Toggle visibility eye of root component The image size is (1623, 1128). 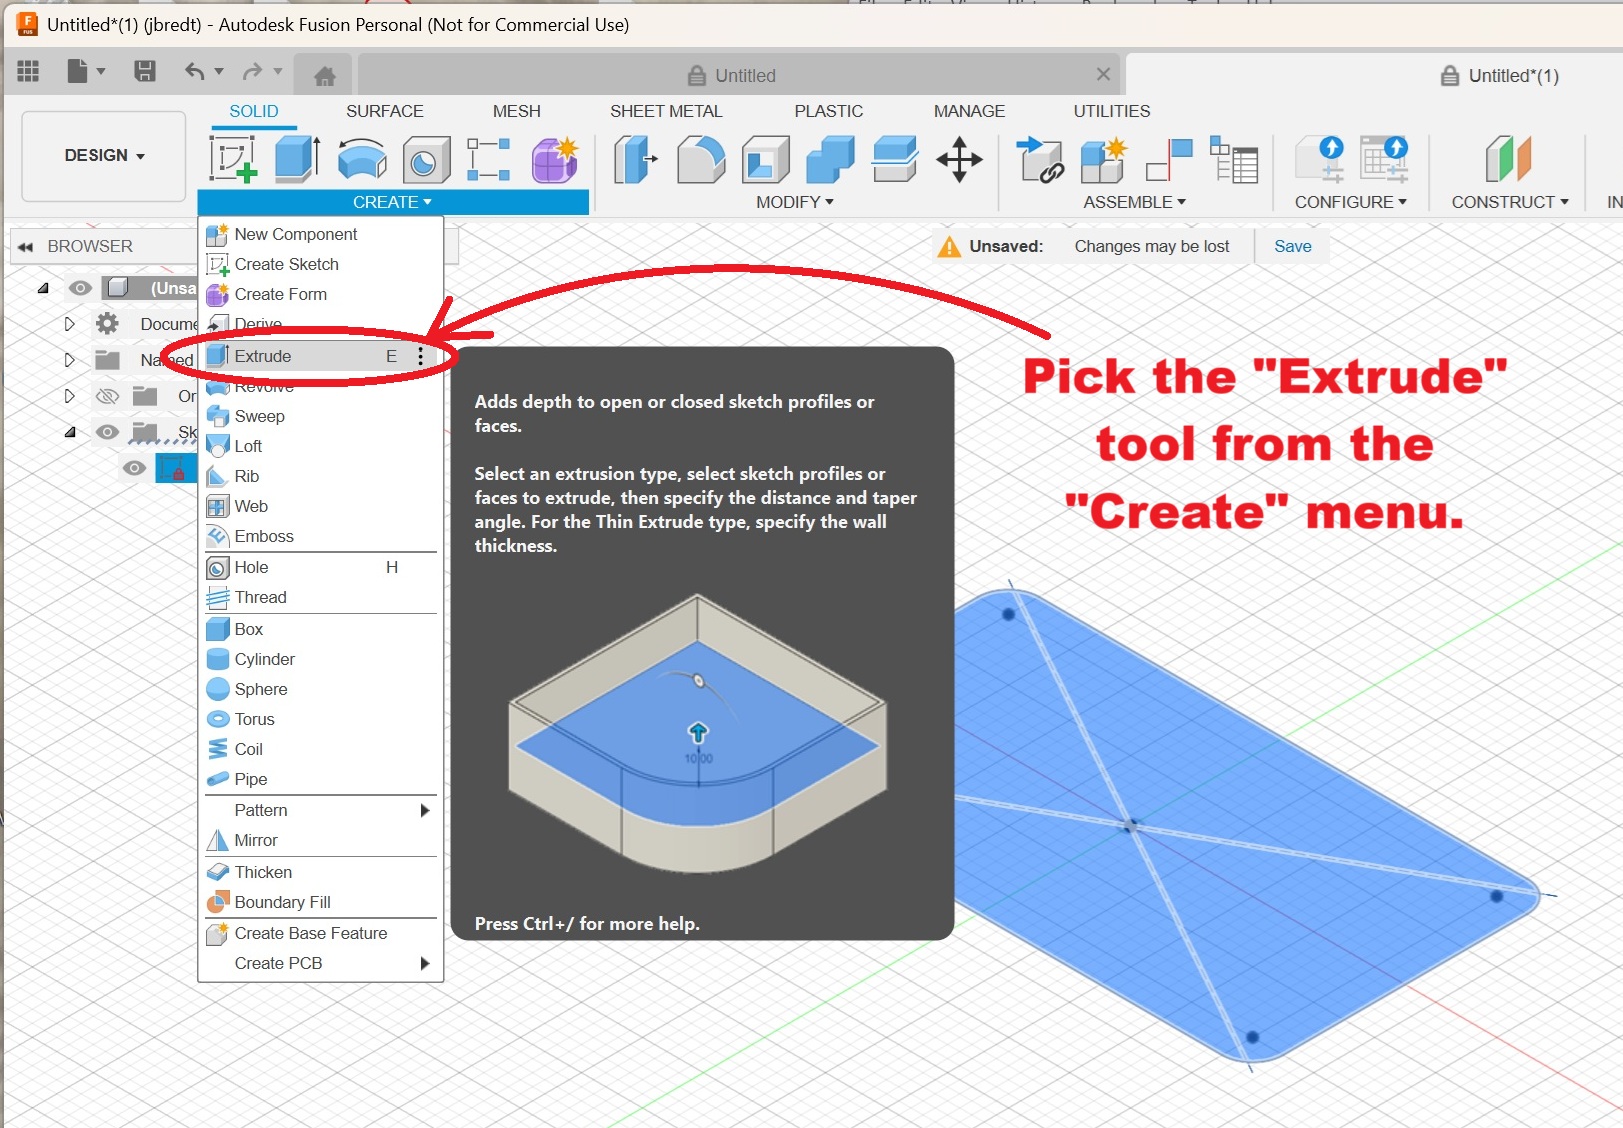coord(80,288)
